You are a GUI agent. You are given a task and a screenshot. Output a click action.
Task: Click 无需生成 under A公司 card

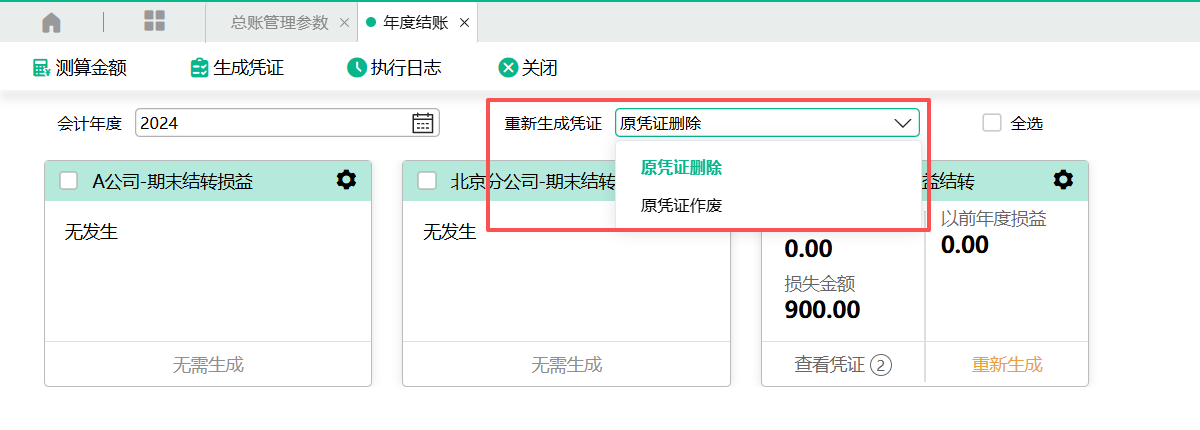click(208, 365)
